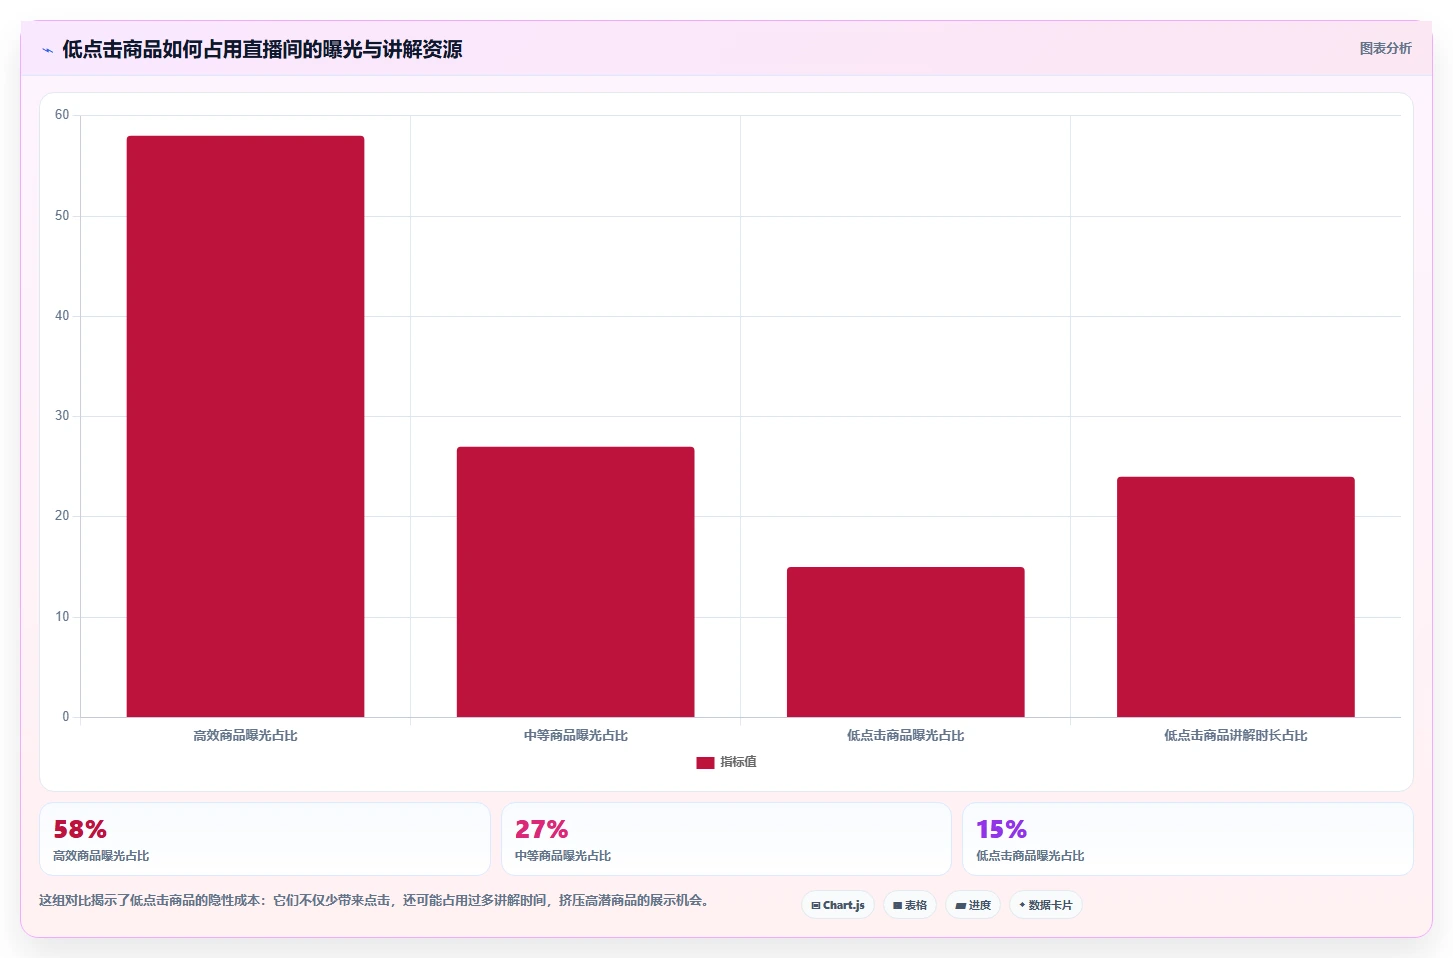Click the 低点击商品讲解时长占比 bar
Screen dimensions: 1453x958
tap(1235, 597)
